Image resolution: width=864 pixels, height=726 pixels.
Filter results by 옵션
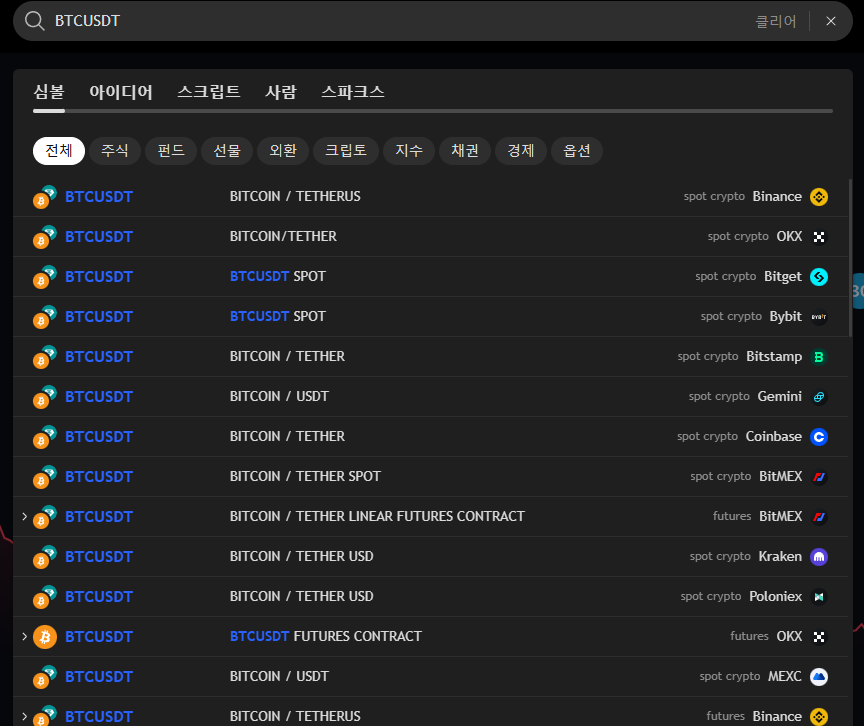[x=577, y=151]
